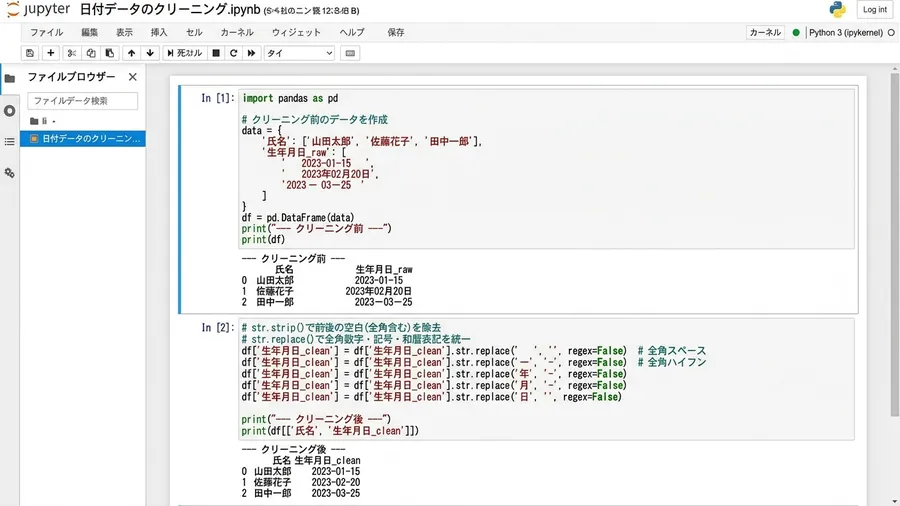Image resolution: width=900 pixels, height=506 pixels.
Task: Click the kernel idle circle indicator
Action: point(891,33)
